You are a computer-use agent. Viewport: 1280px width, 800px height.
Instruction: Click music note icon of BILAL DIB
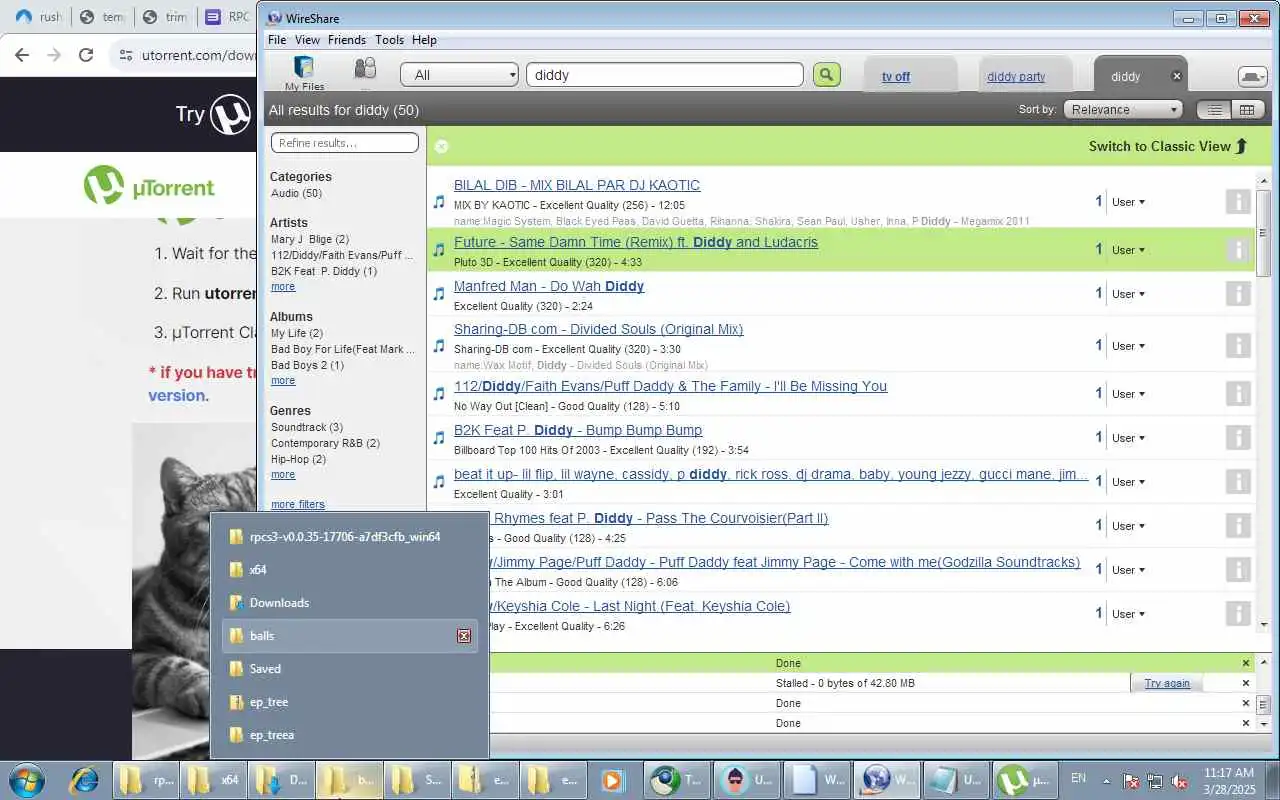pyautogui.click(x=438, y=202)
